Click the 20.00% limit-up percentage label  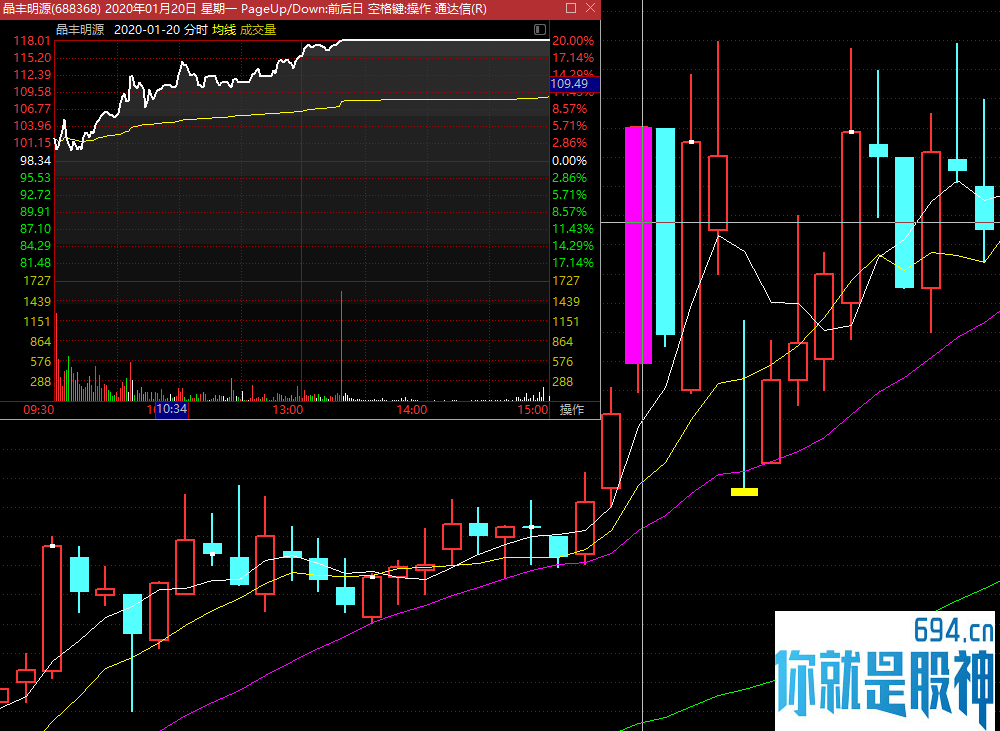coord(573,41)
